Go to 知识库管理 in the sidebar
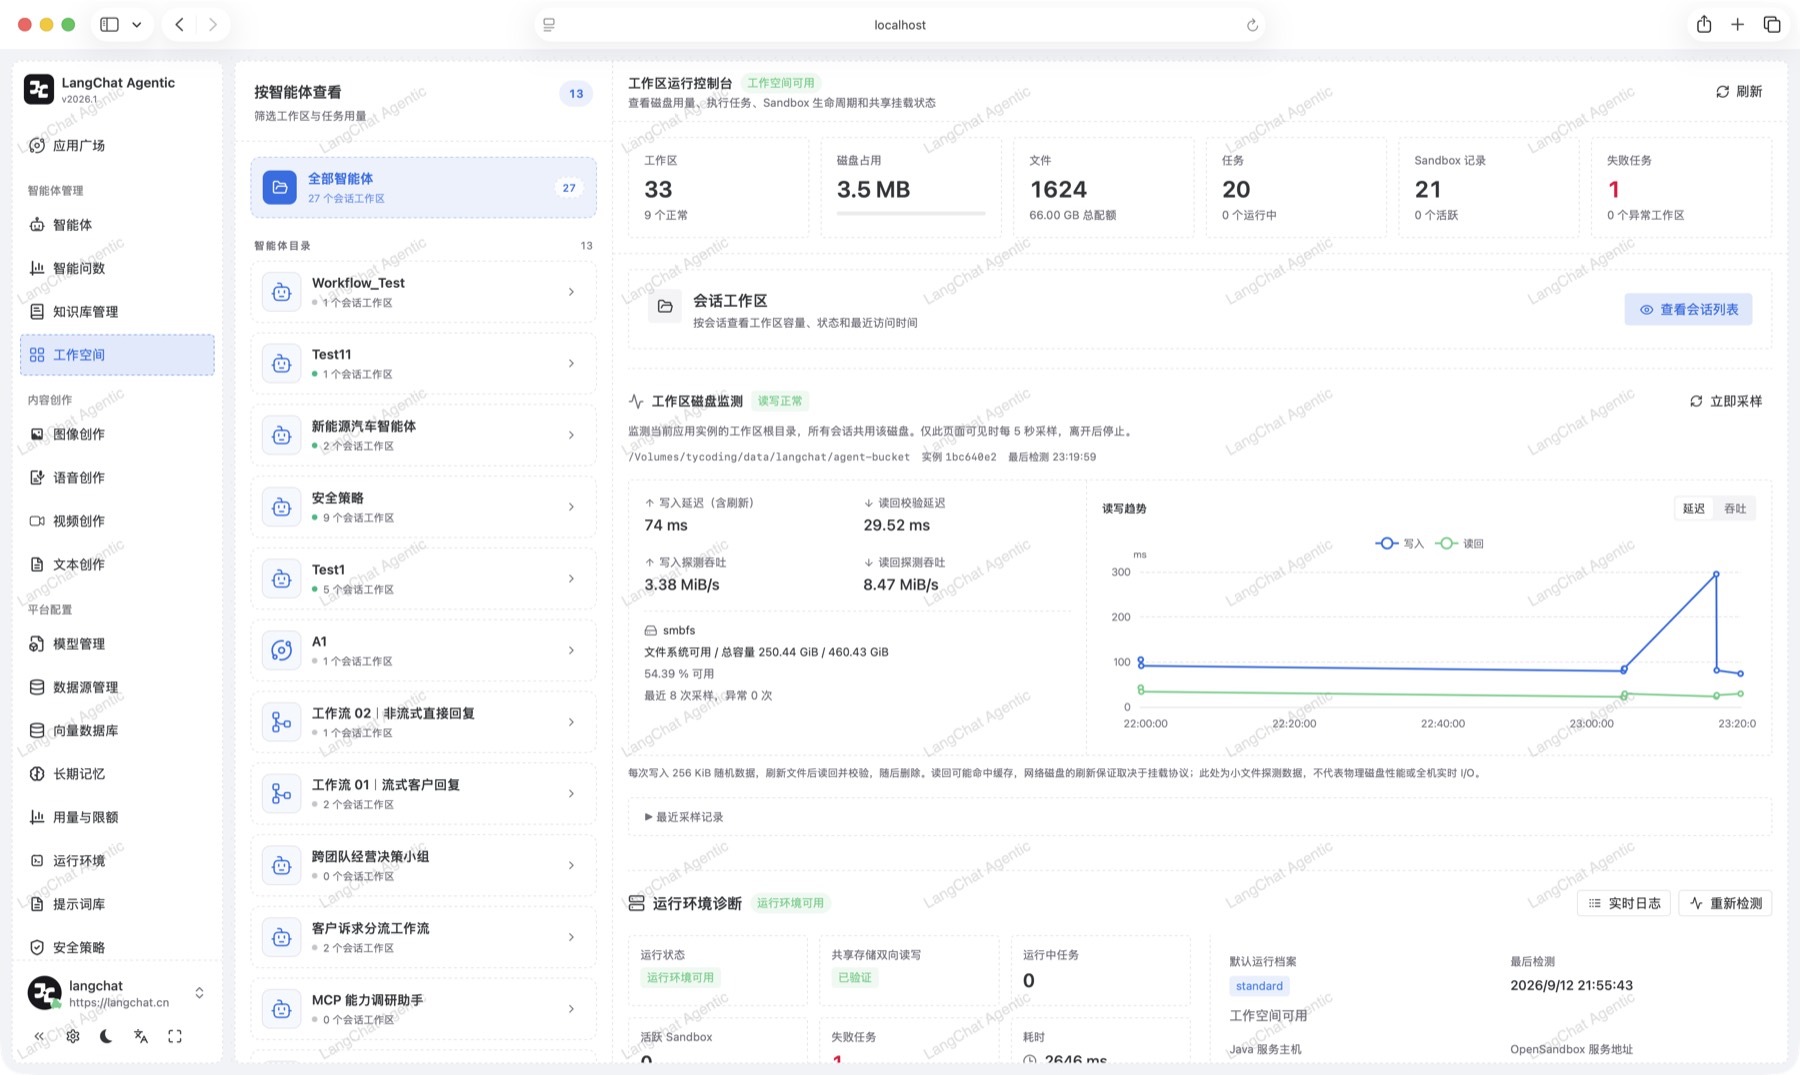The width and height of the screenshot is (1800, 1075). [117, 311]
